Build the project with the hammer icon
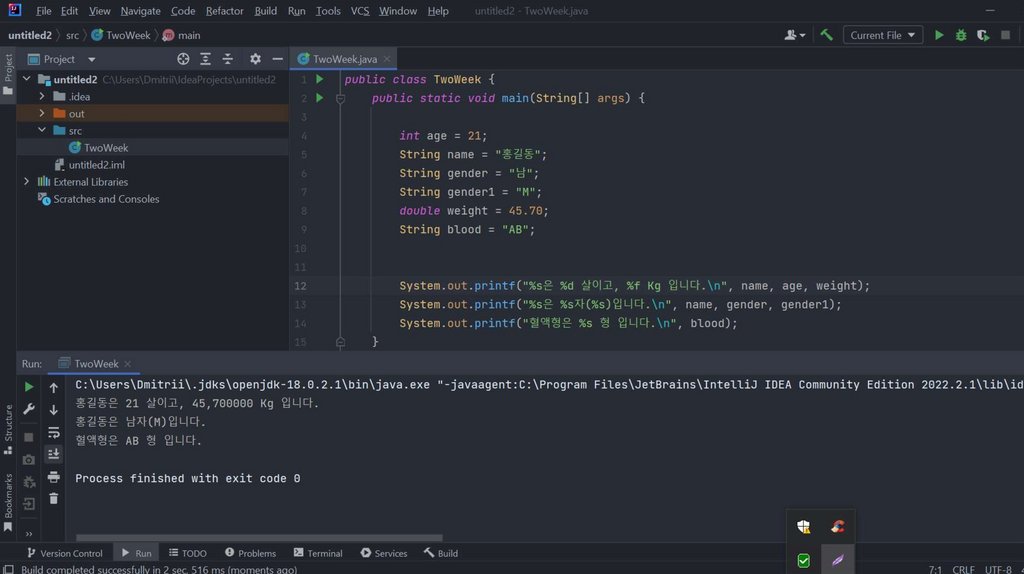 coord(826,35)
